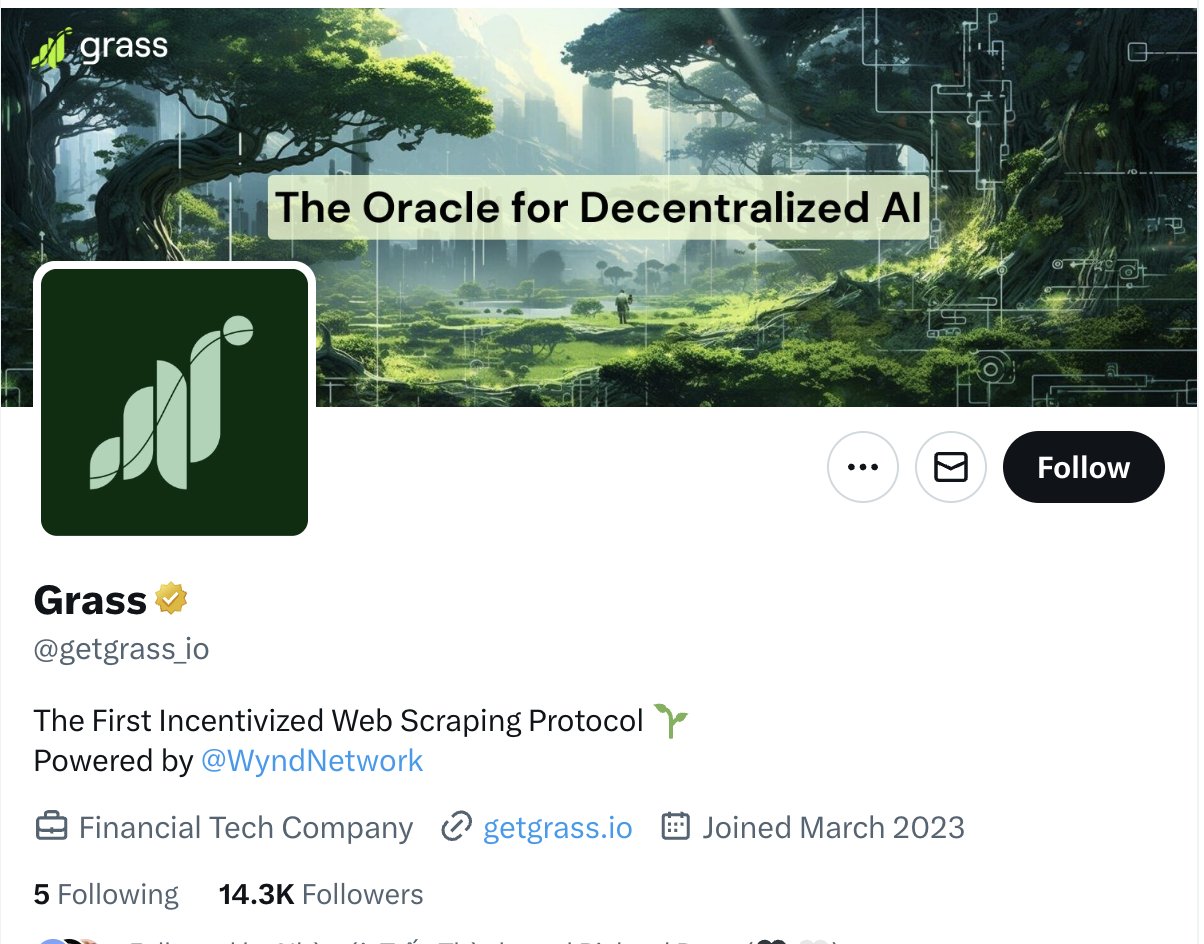Click the Grass display name heading
1204x944 pixels.
pyautogui.click(x=90, y=600)
